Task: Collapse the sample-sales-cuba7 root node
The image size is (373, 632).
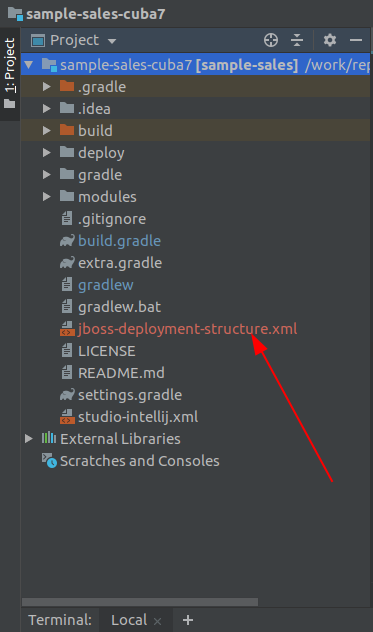Action: point(29,64)
